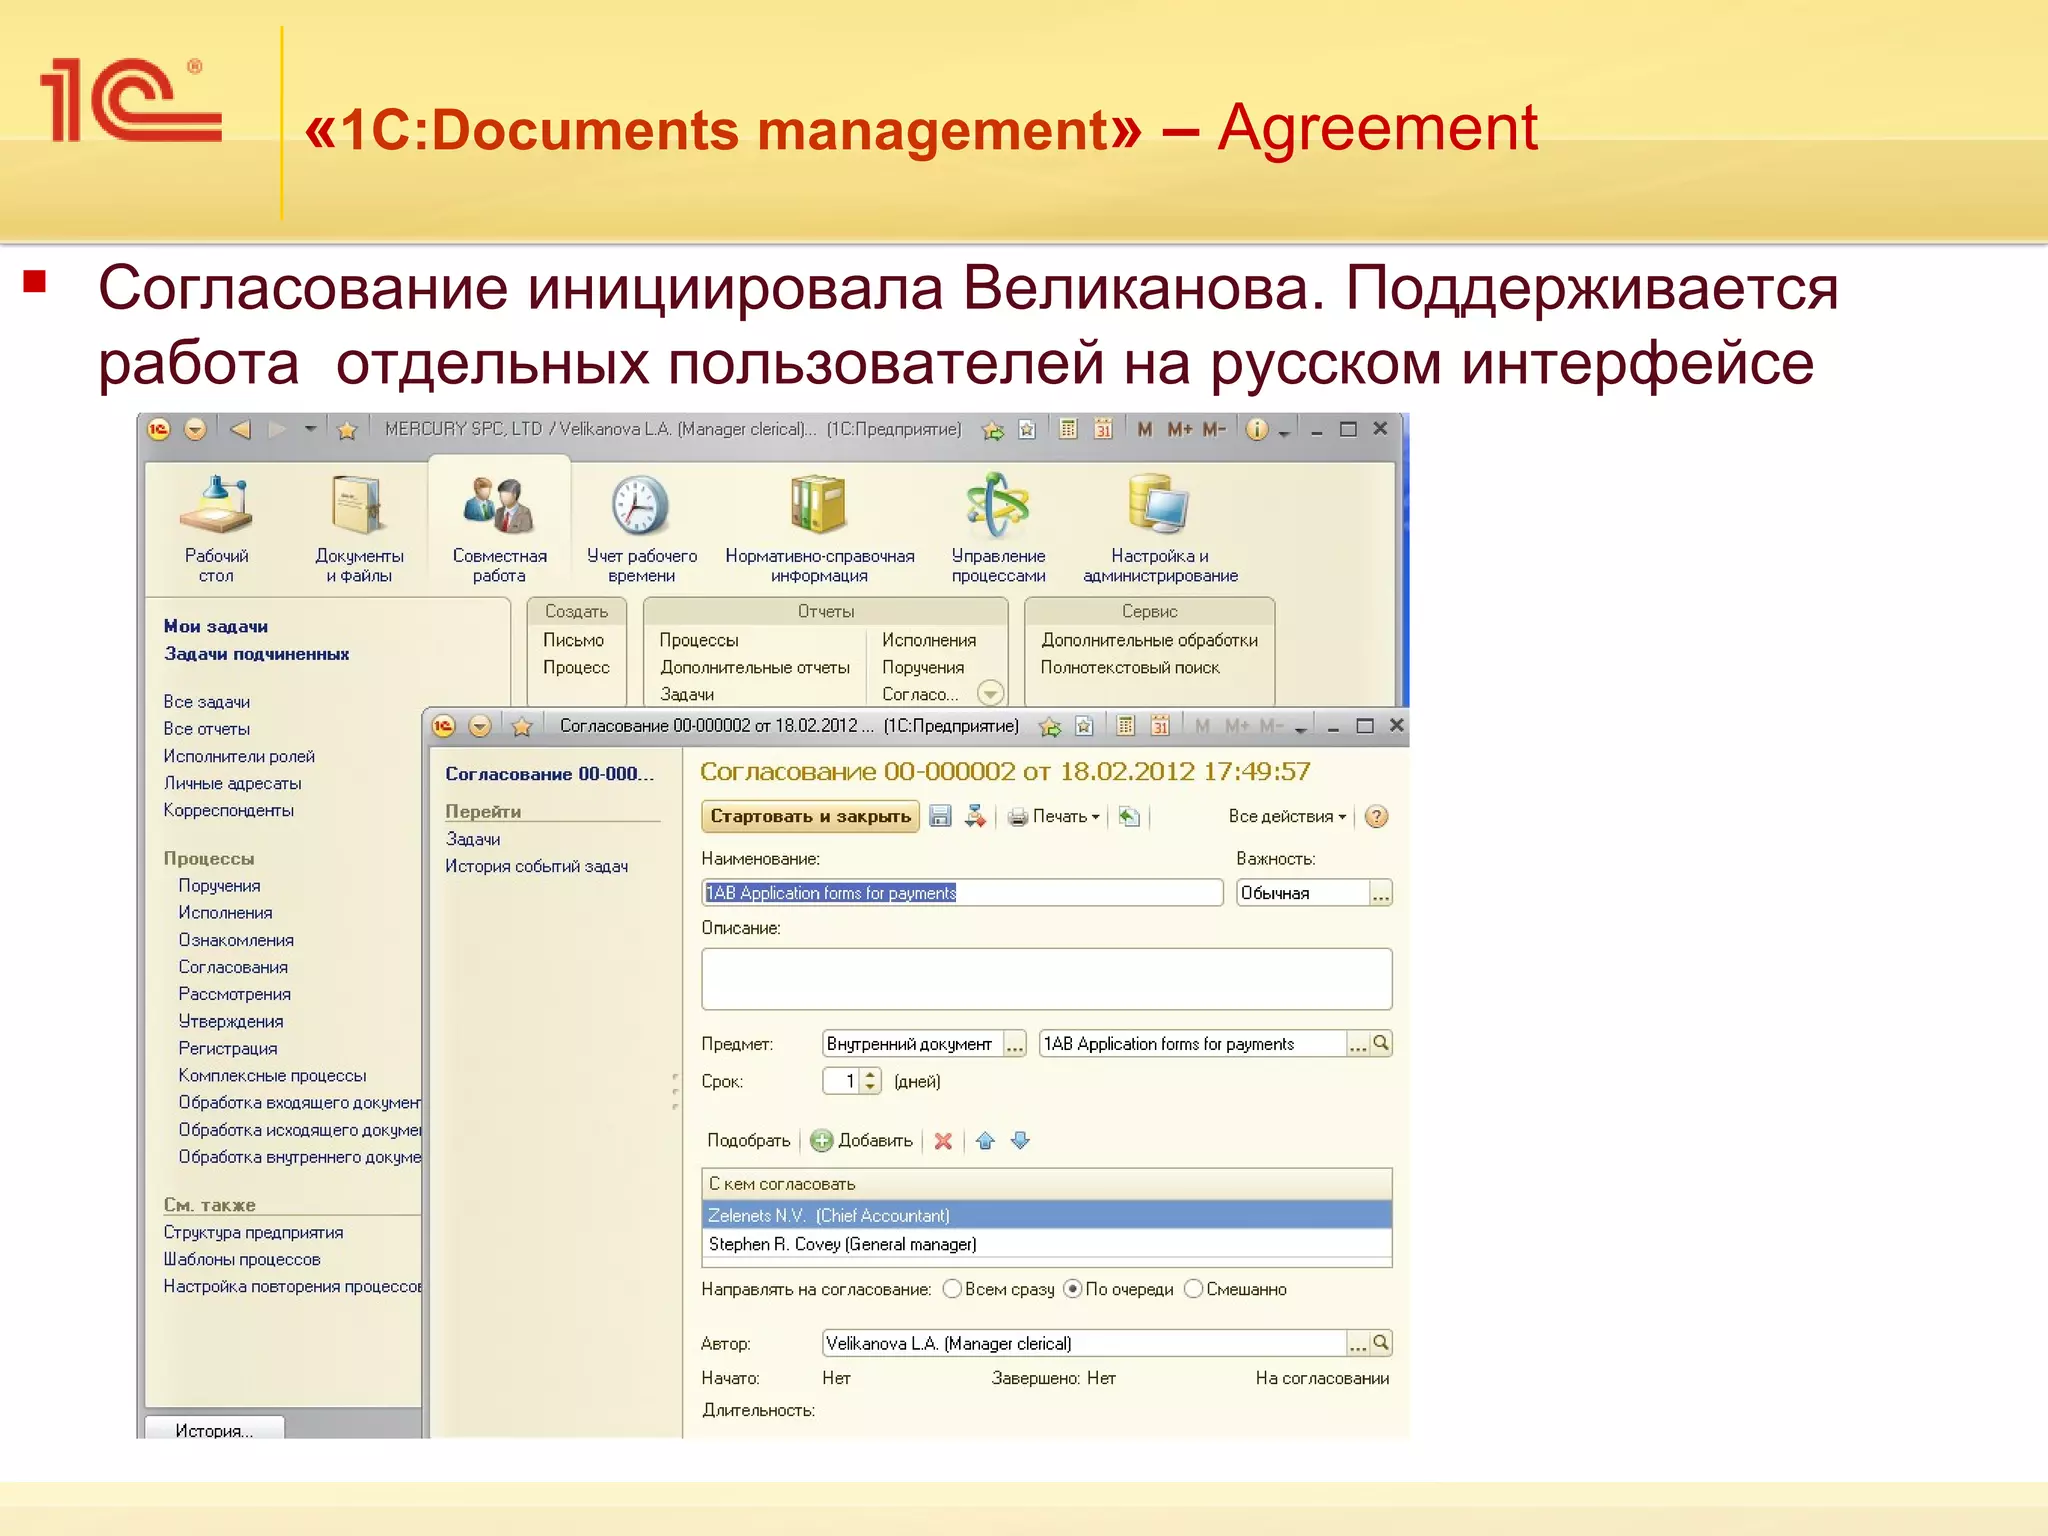
Task: Click the back arrow in main window
Action: coord(240,430)
